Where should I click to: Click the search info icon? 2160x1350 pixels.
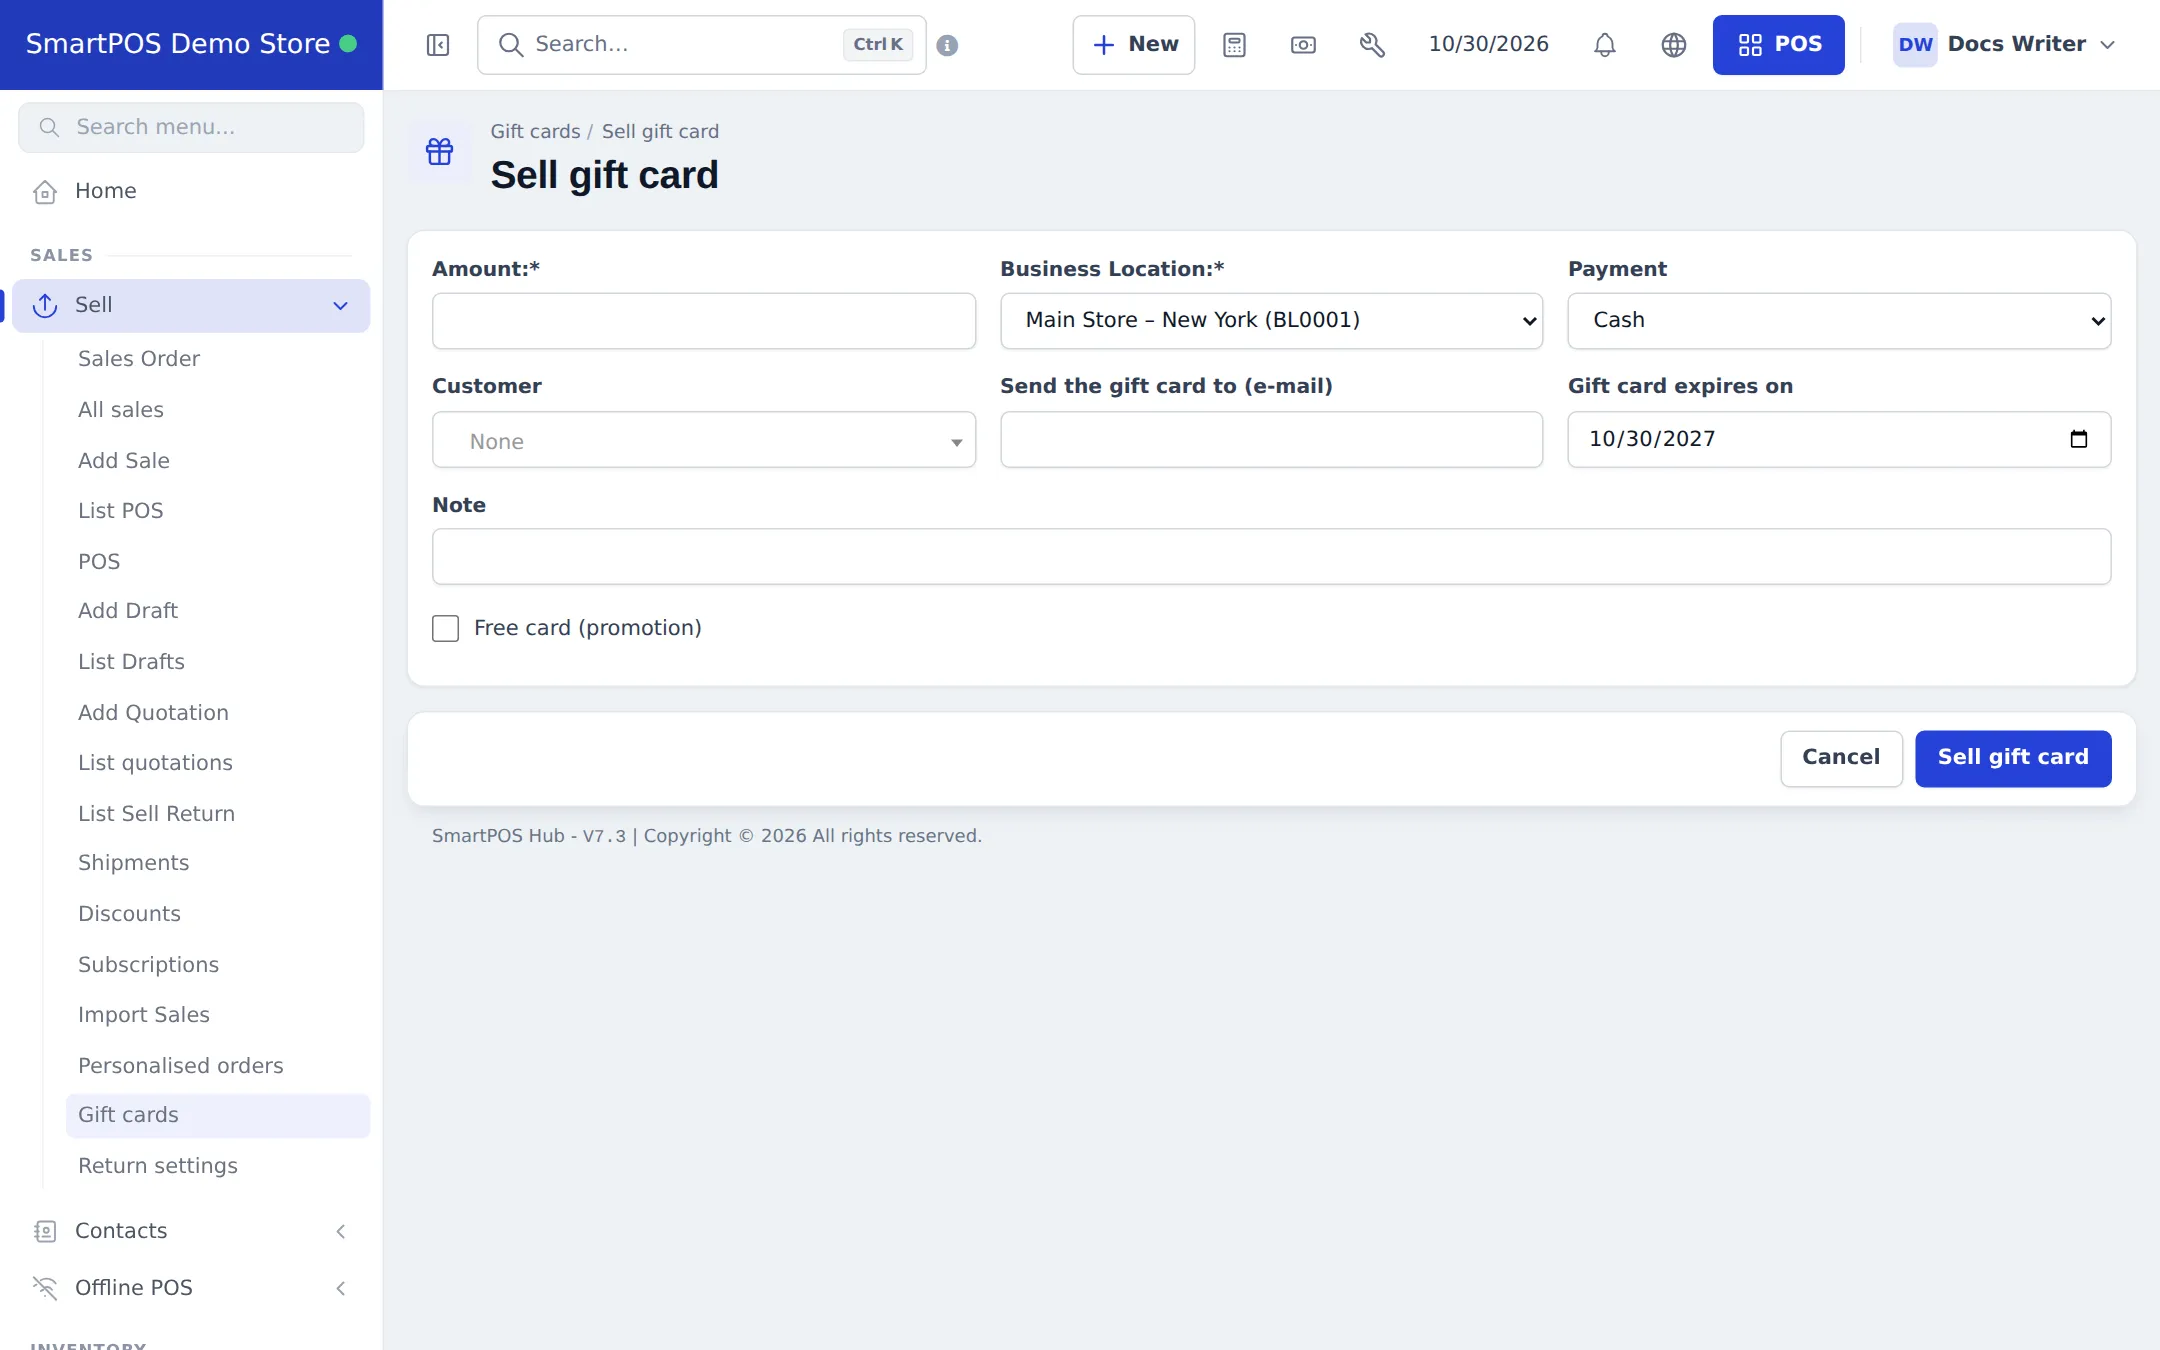point(947,45)
